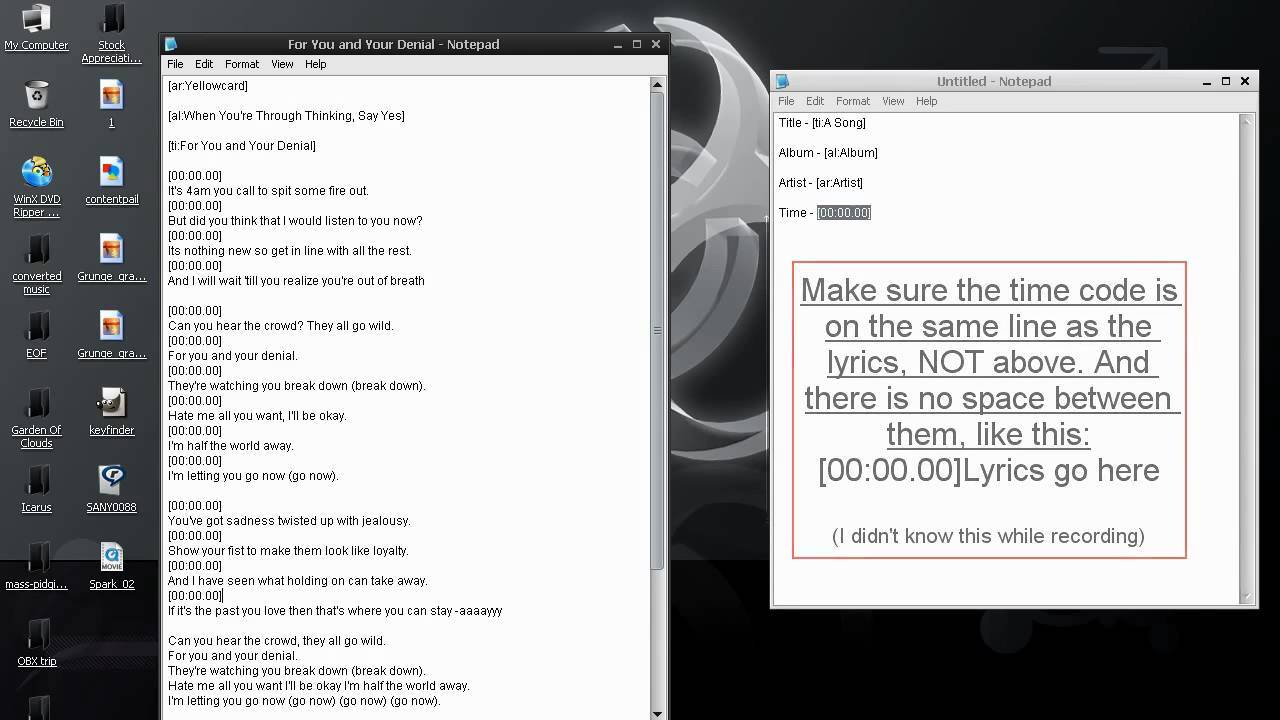
Task: Open the Help menu in Untitled Notepad
Action: click(926, 101)
